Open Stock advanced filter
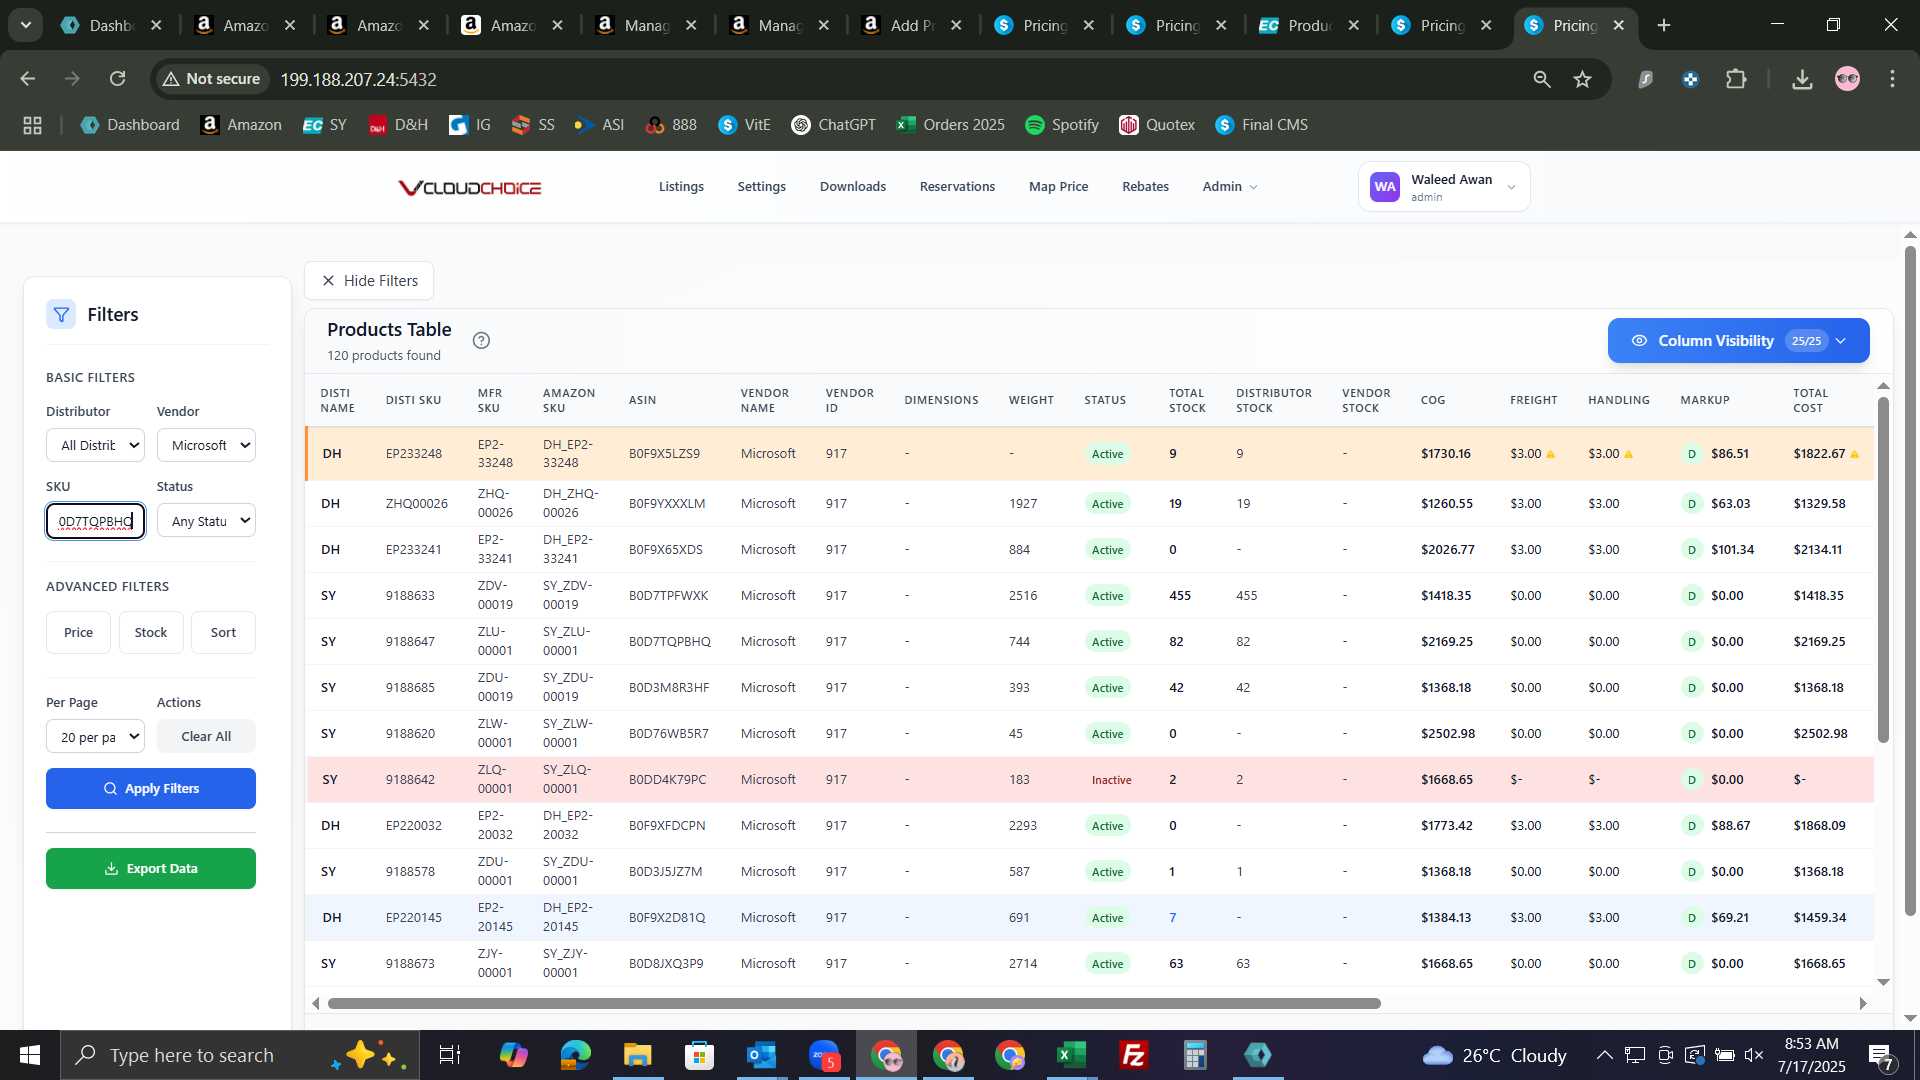1920x1080 pixels. (151, 633)
